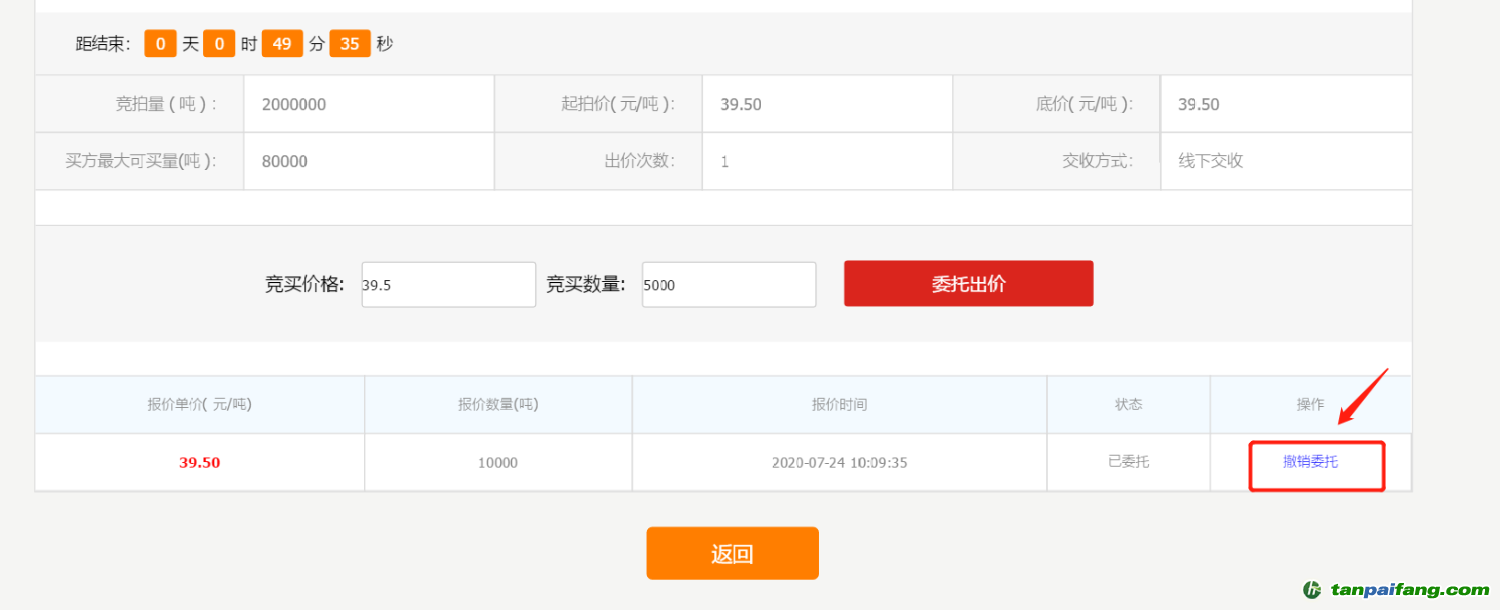1500x610 pixels.
Task: Focus the 竞买价格 input field
Action: [448, 285]
